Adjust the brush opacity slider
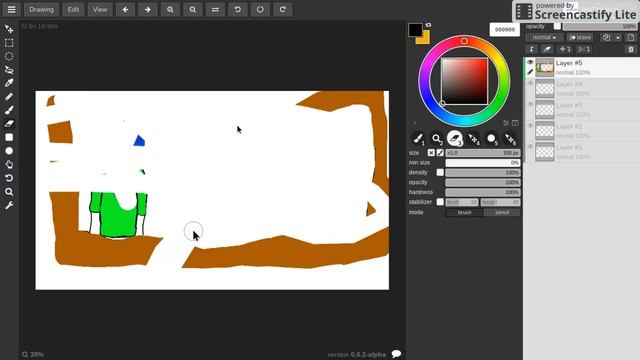The image size is (640, 360). 483,182
